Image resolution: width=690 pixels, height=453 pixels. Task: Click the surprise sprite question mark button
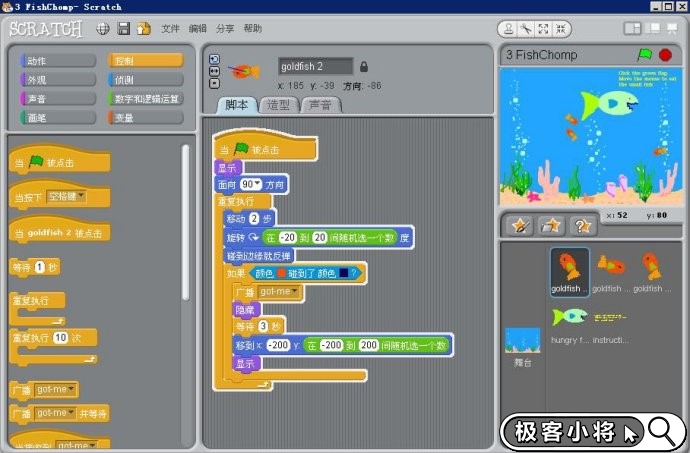tap(580, 225)
